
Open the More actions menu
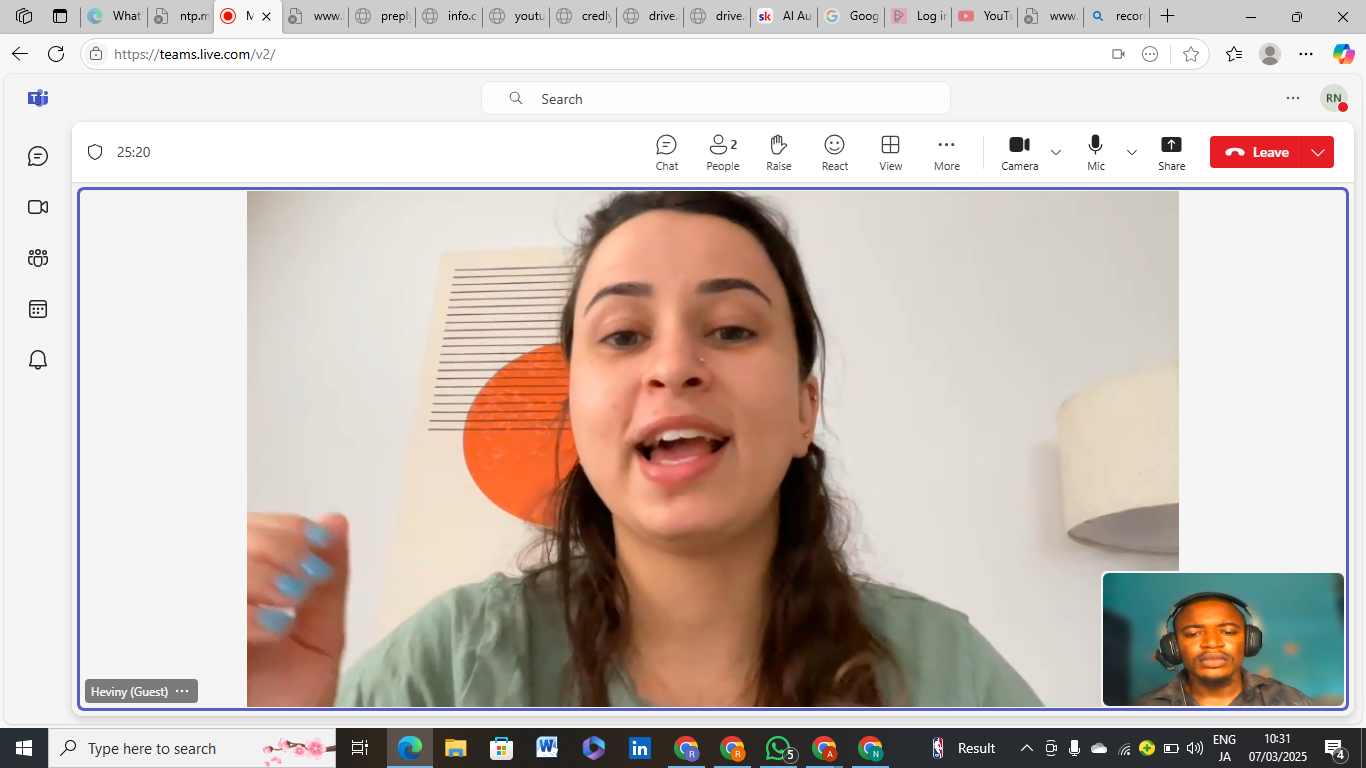pos(946,152)
